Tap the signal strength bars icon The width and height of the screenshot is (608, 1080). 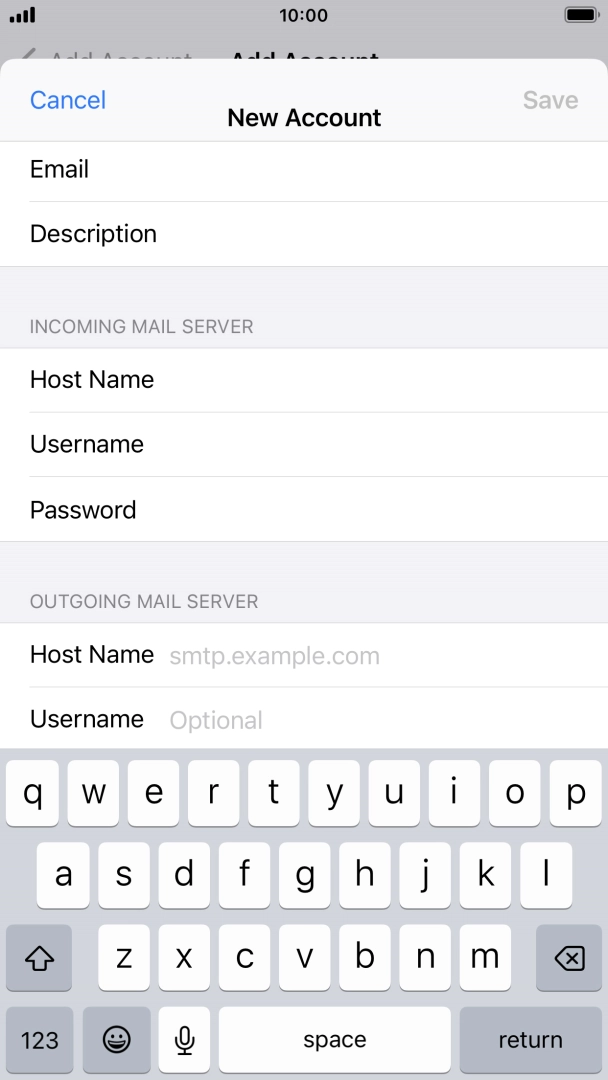pyautogui.click(x=22, y=14)
